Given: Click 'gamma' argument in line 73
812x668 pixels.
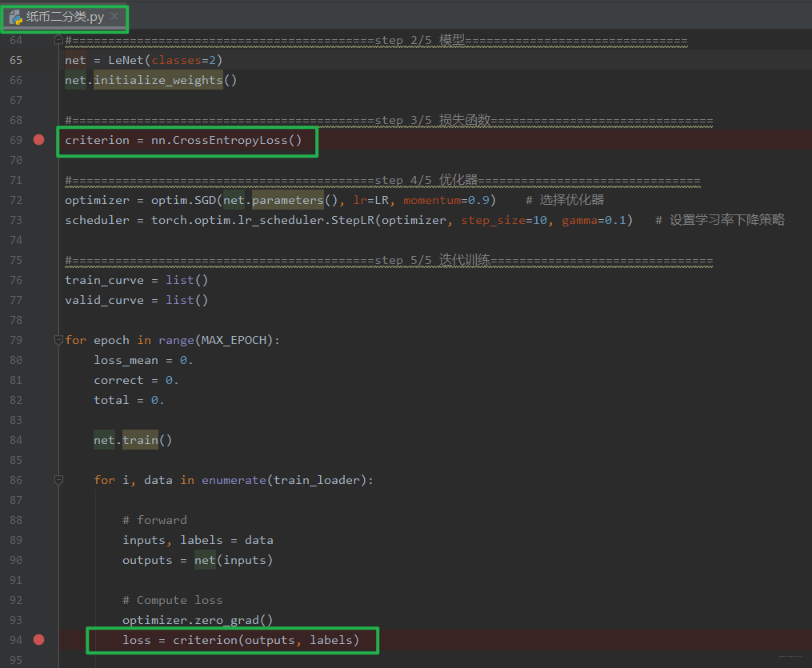Looking at the screenshot, I should point(579,221).
